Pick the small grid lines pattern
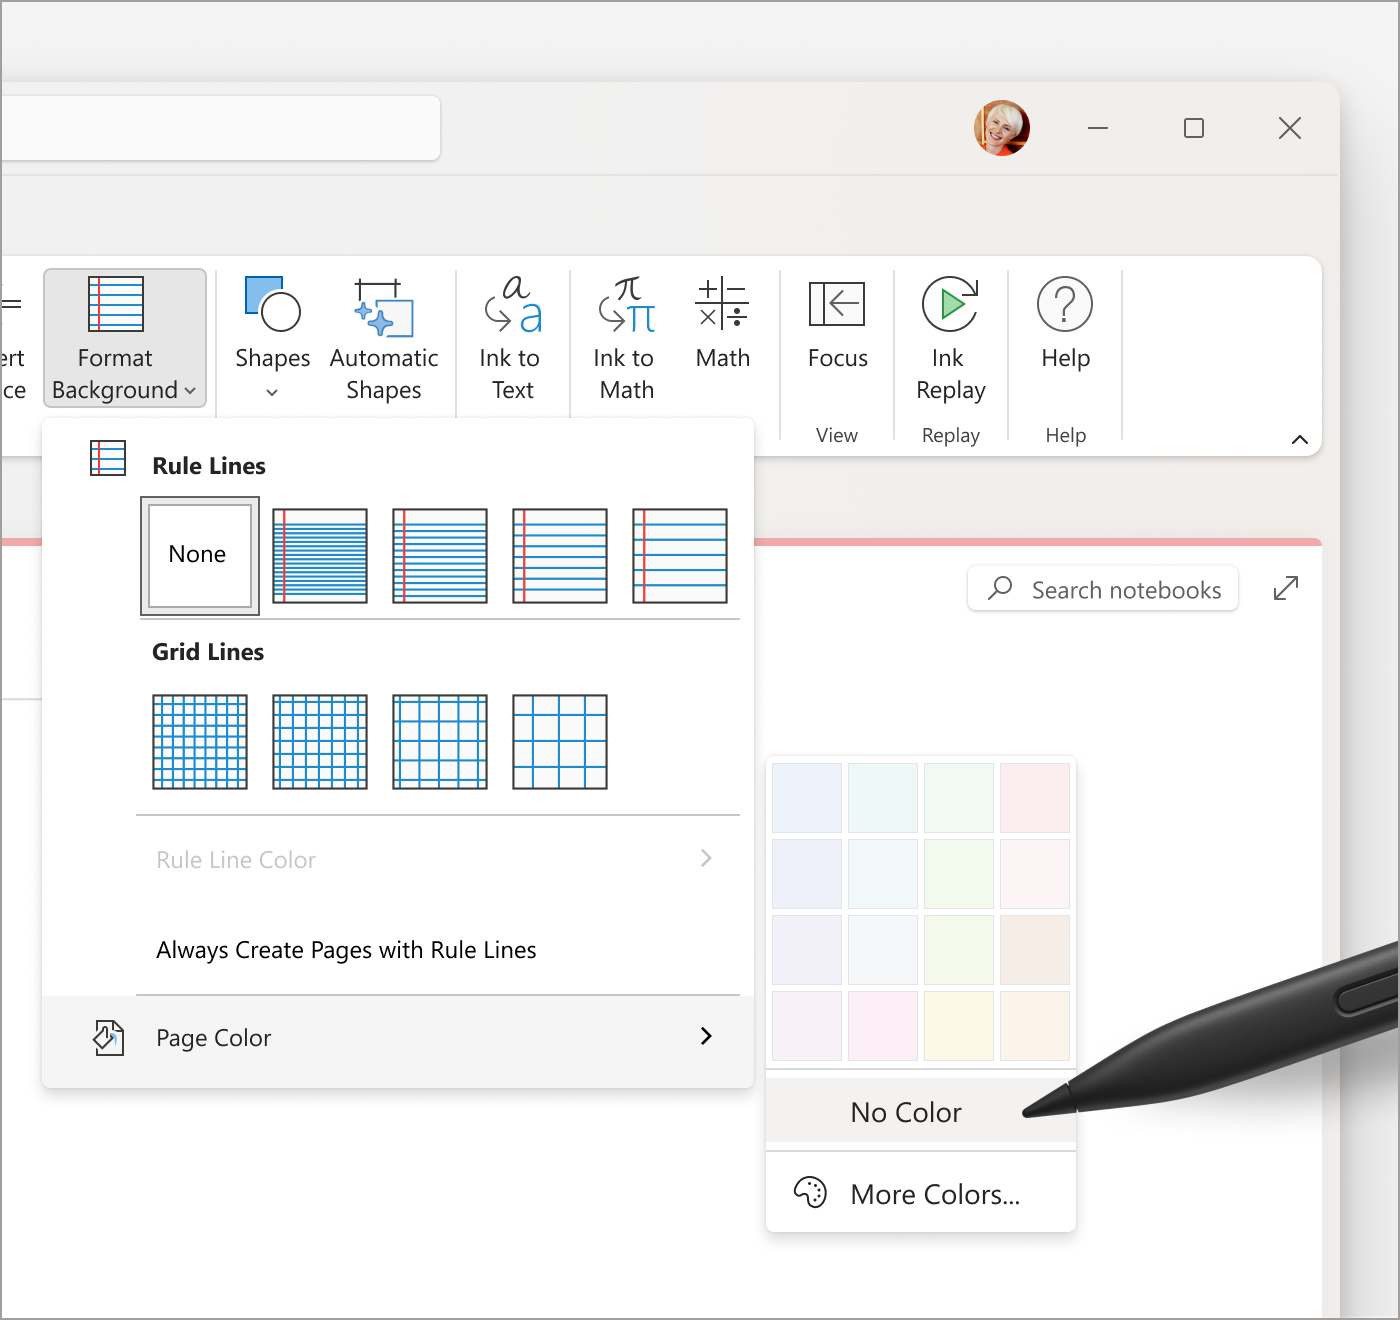 [199, 742]
